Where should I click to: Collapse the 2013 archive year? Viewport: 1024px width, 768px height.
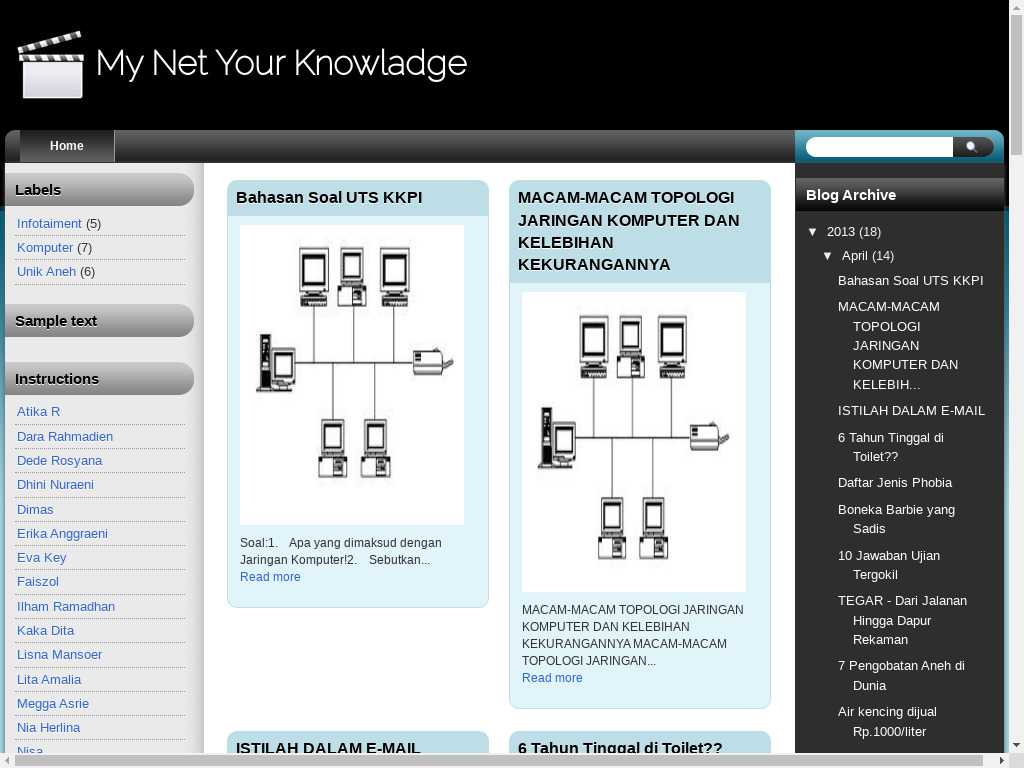point(813,232)
